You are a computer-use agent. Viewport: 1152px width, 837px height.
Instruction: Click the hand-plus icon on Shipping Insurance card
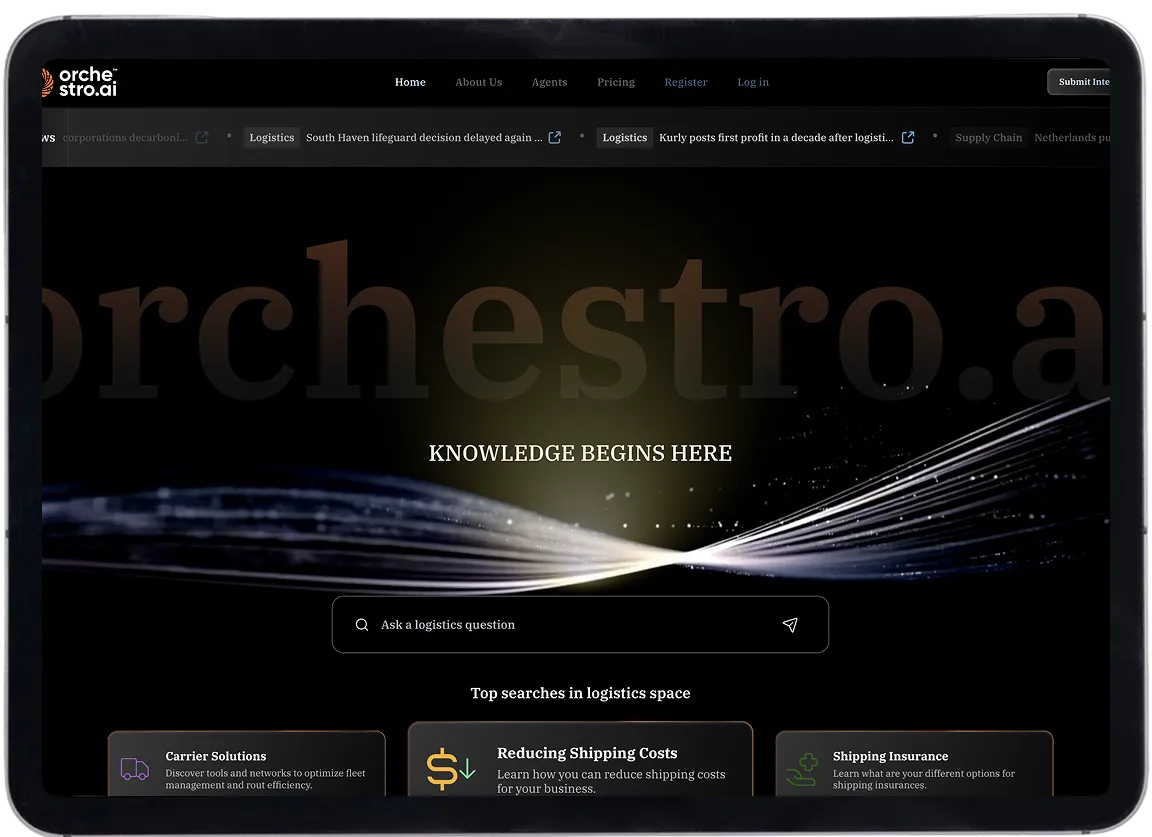click(800, 770)
